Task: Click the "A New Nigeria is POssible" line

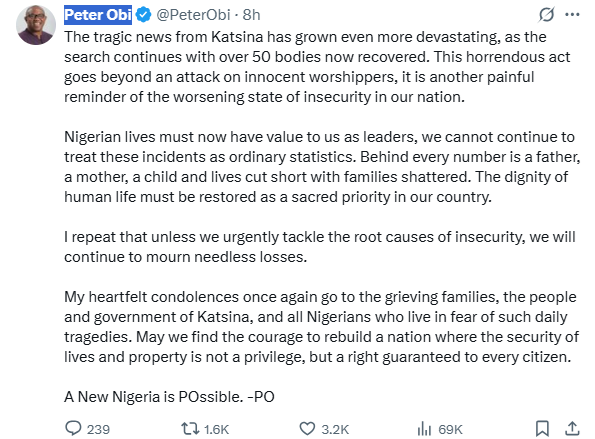Action: click(x=169, y=397)
